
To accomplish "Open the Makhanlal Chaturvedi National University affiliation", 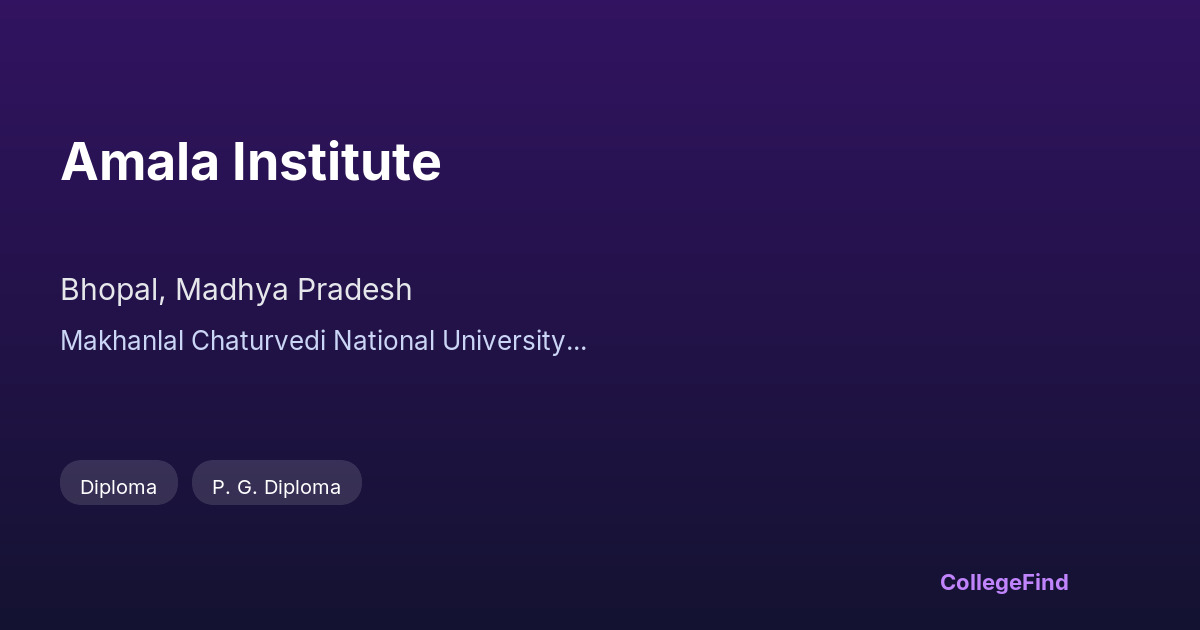I will (x=322, y=341).
